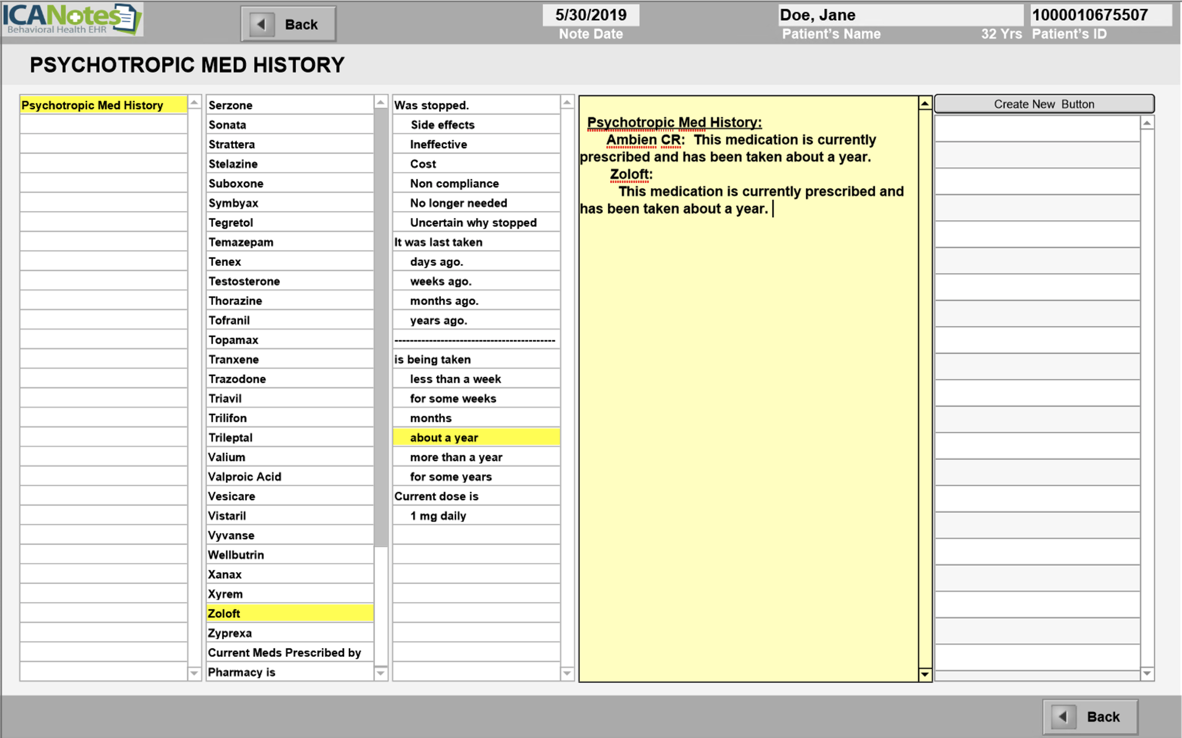Image resolution: width=1182 pixels, height=738 pixels.
Task: Select the Psychotropic Med History category
Action: coord(103,105)
